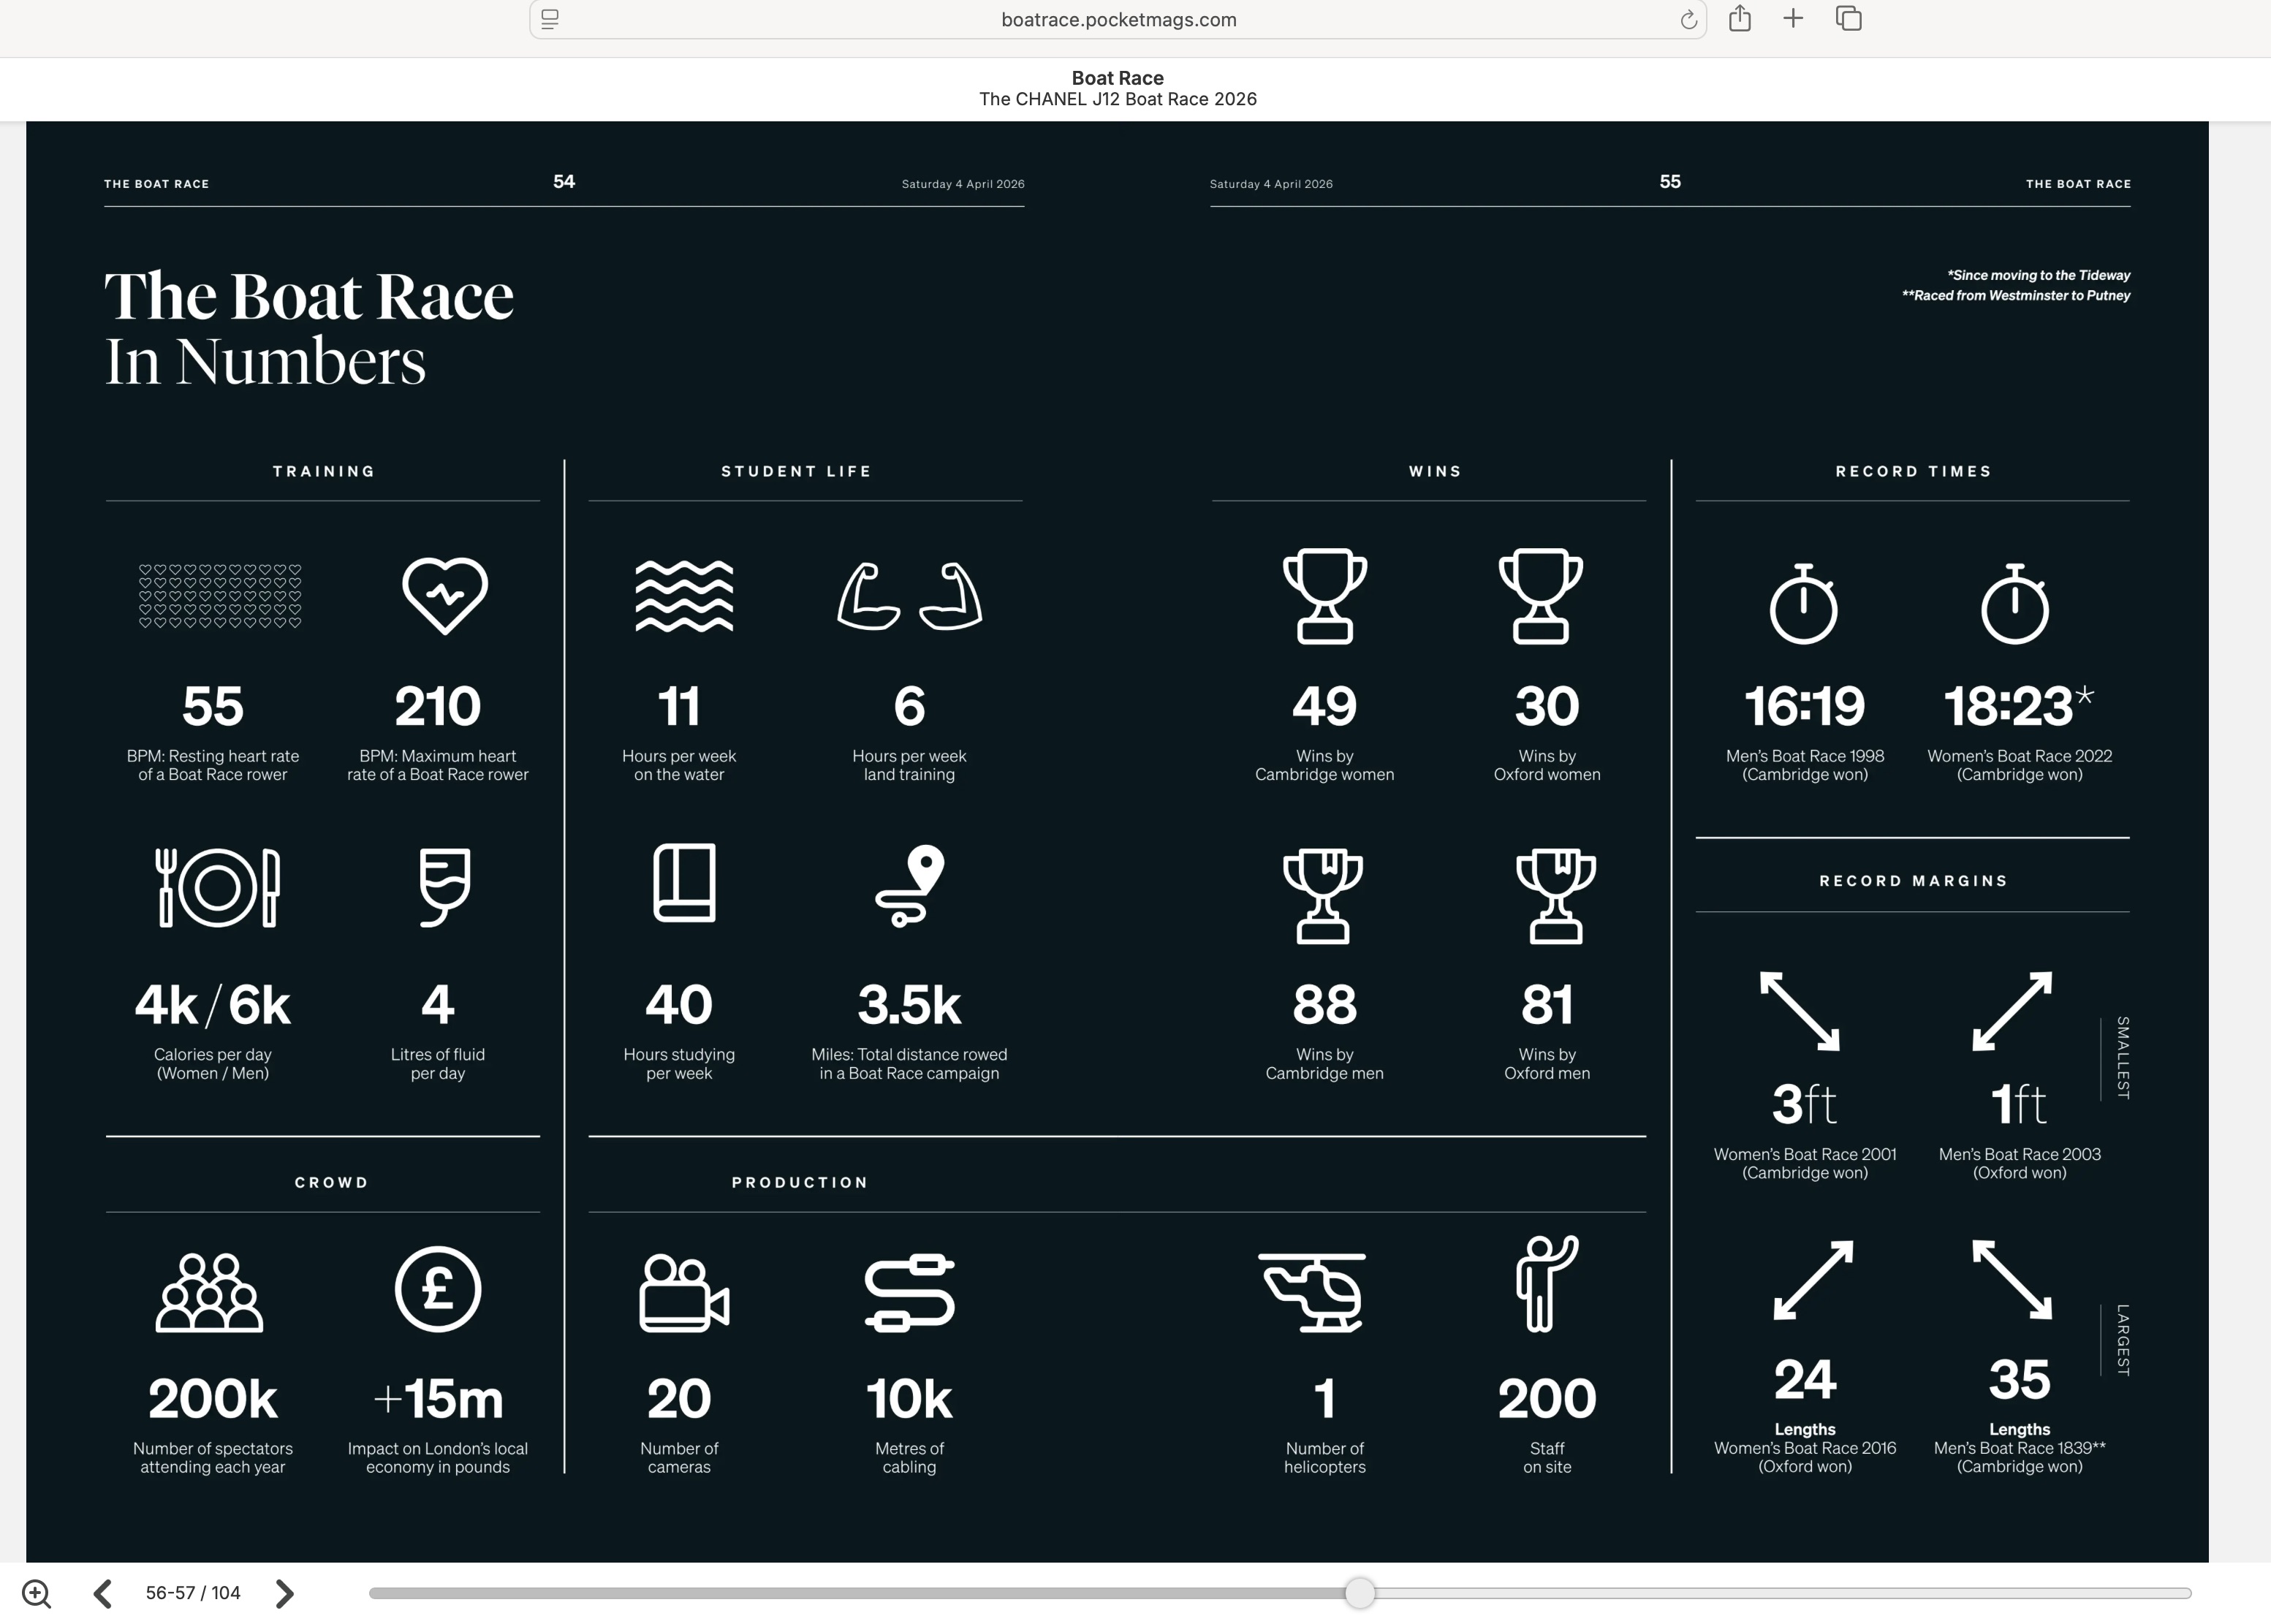This screenshot has width=2271, height=1624.
Task: Click the zoom-in magnifier icon
Action: 36,1593
